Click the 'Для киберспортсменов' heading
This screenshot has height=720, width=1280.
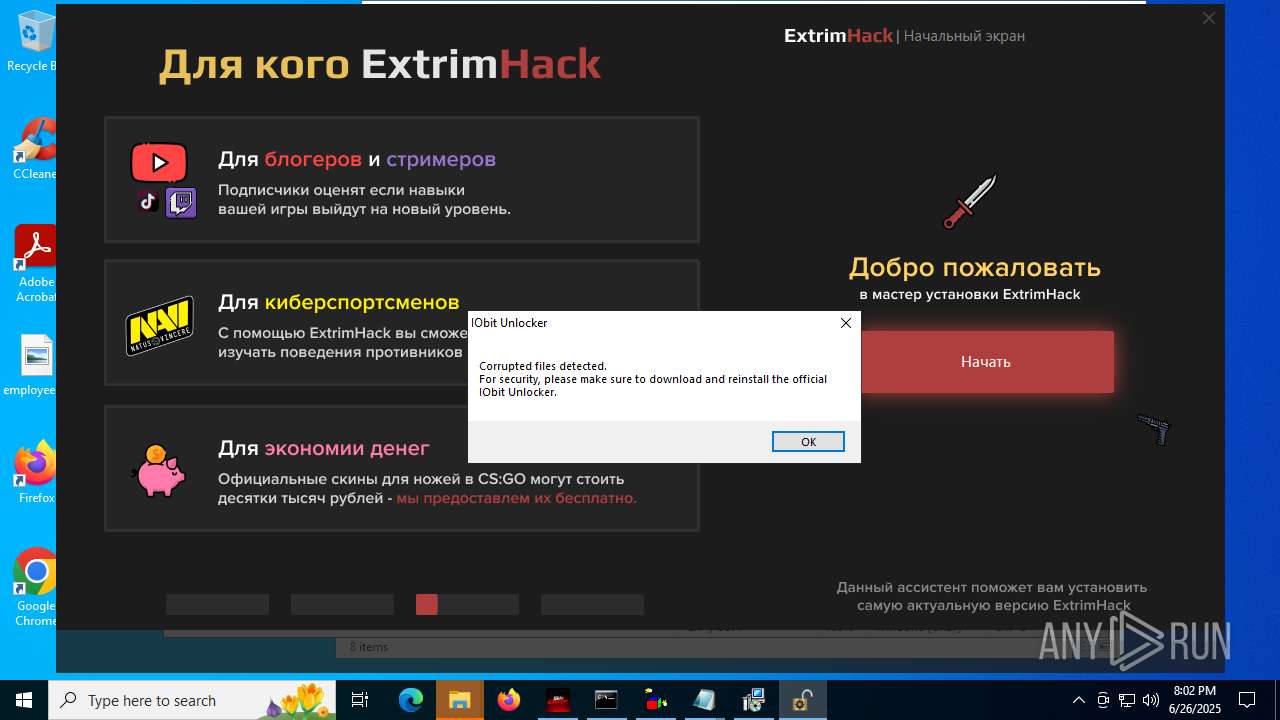(x=339, y=302)
